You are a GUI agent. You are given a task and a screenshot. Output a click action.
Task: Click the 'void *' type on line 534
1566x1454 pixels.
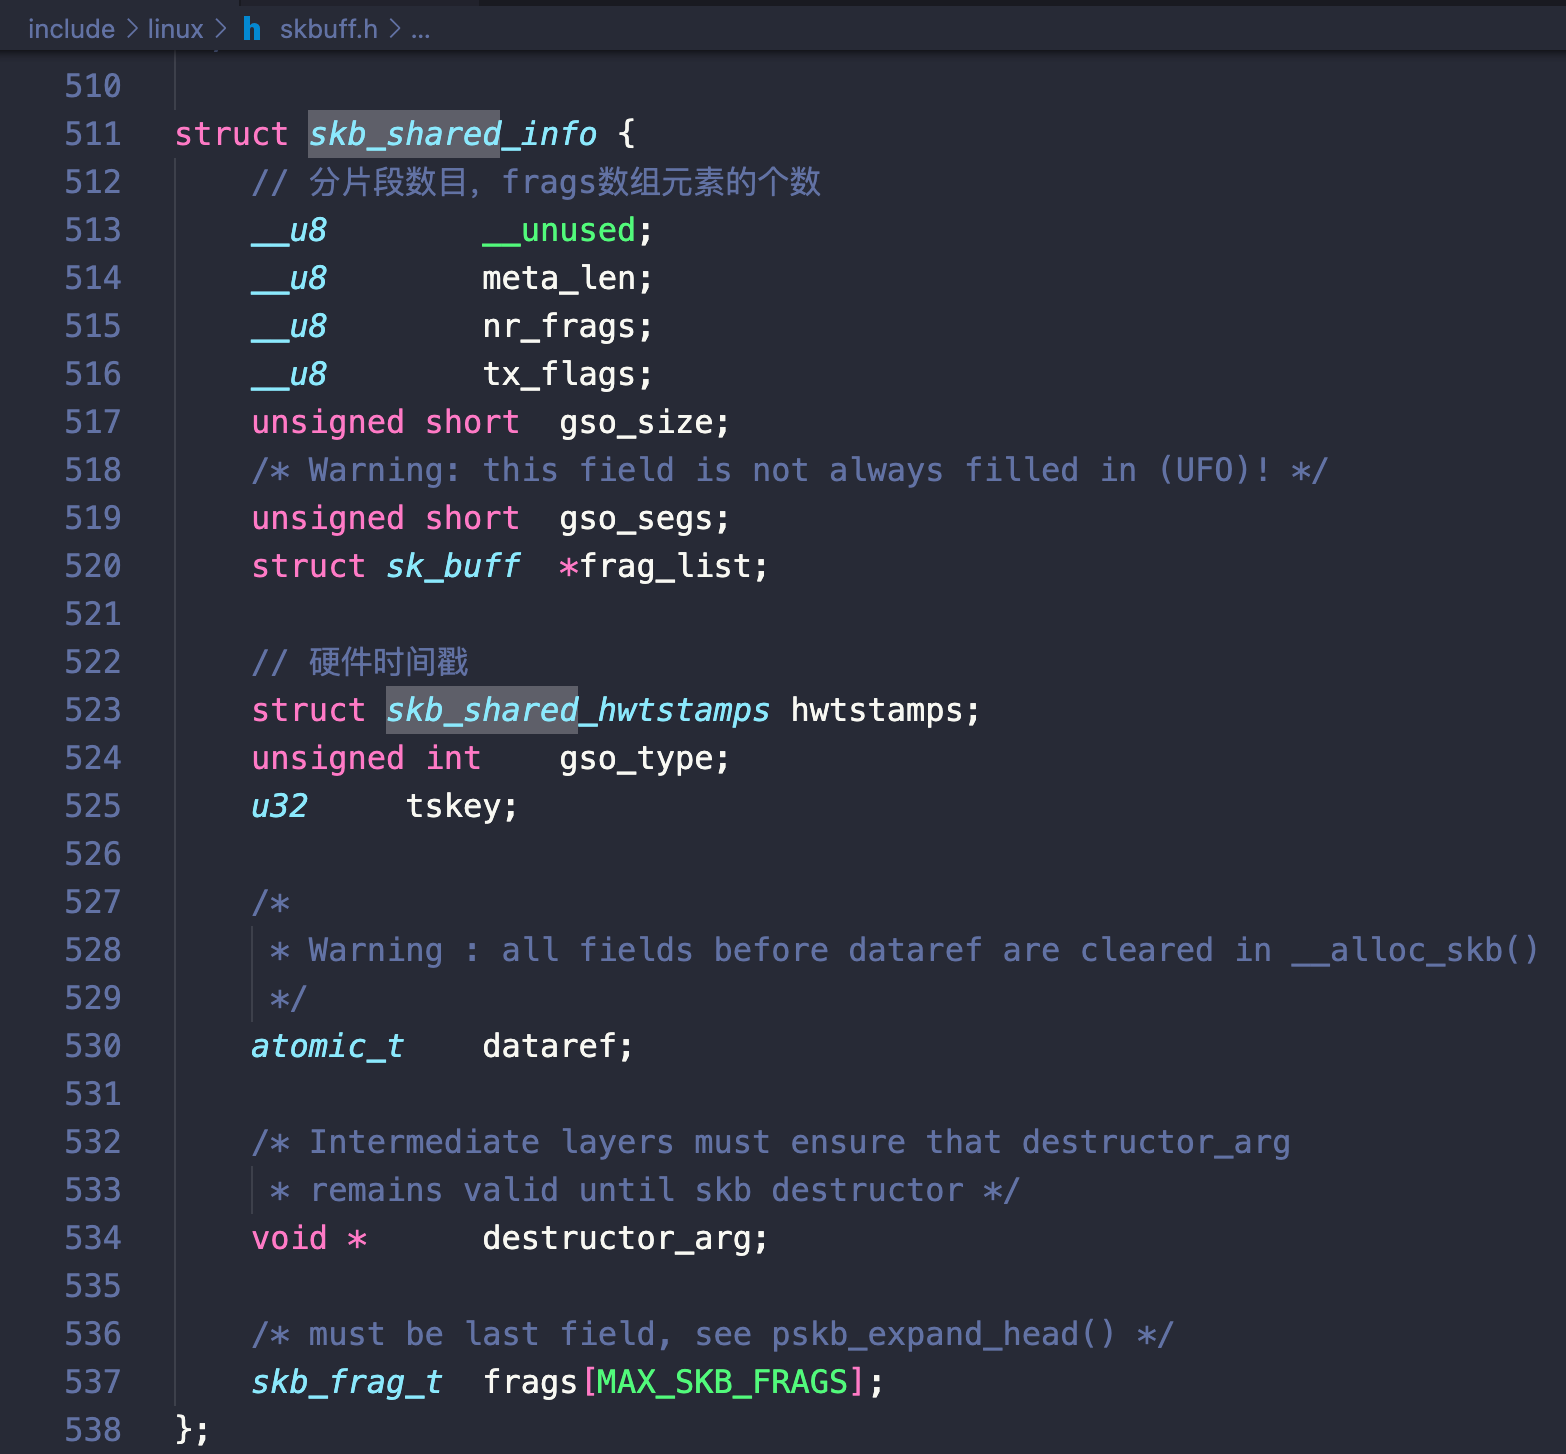(x=309, y=1238)
